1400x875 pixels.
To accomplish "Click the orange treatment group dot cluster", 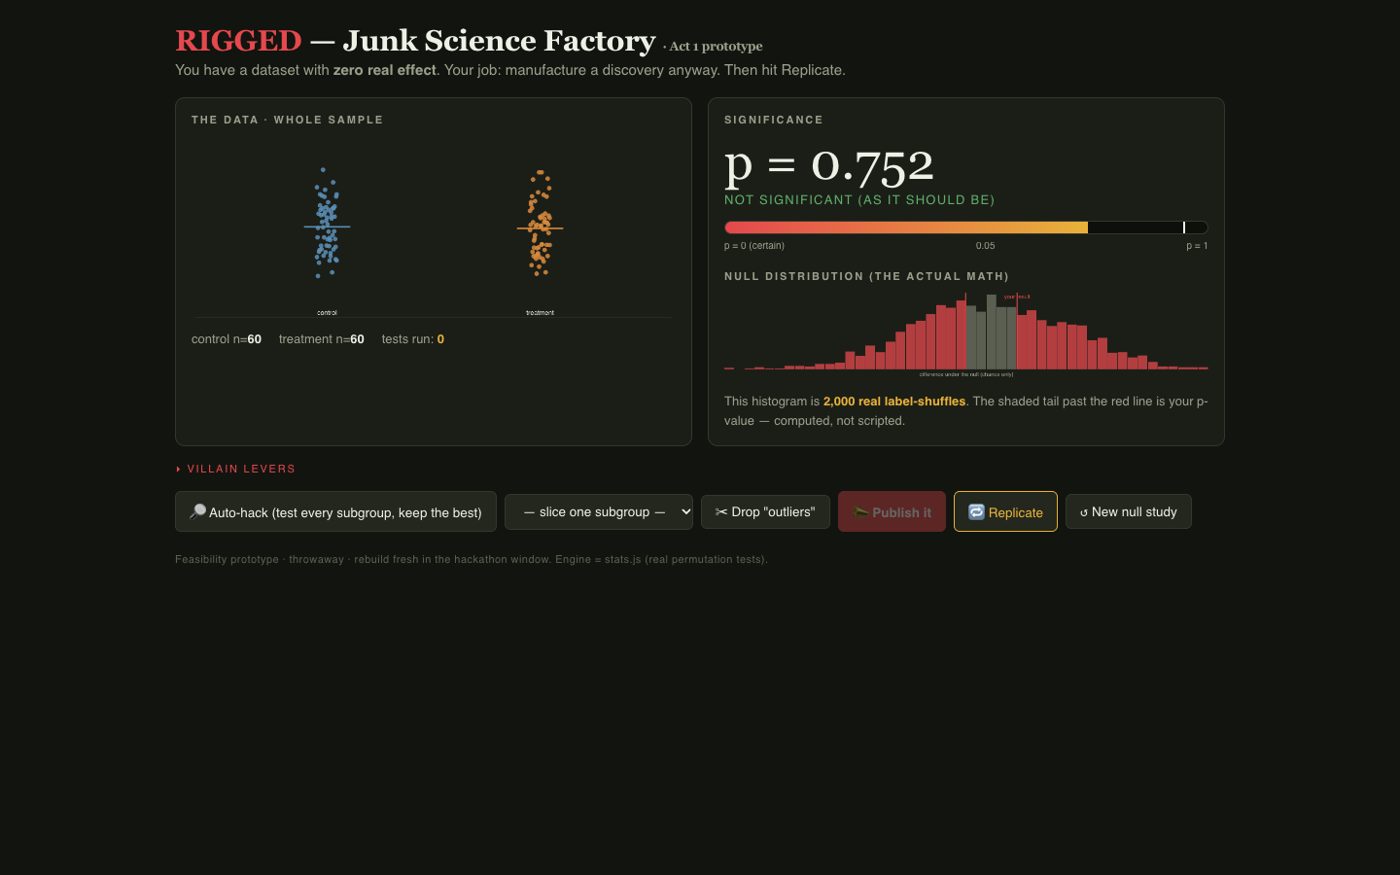I will pos(540,223).
